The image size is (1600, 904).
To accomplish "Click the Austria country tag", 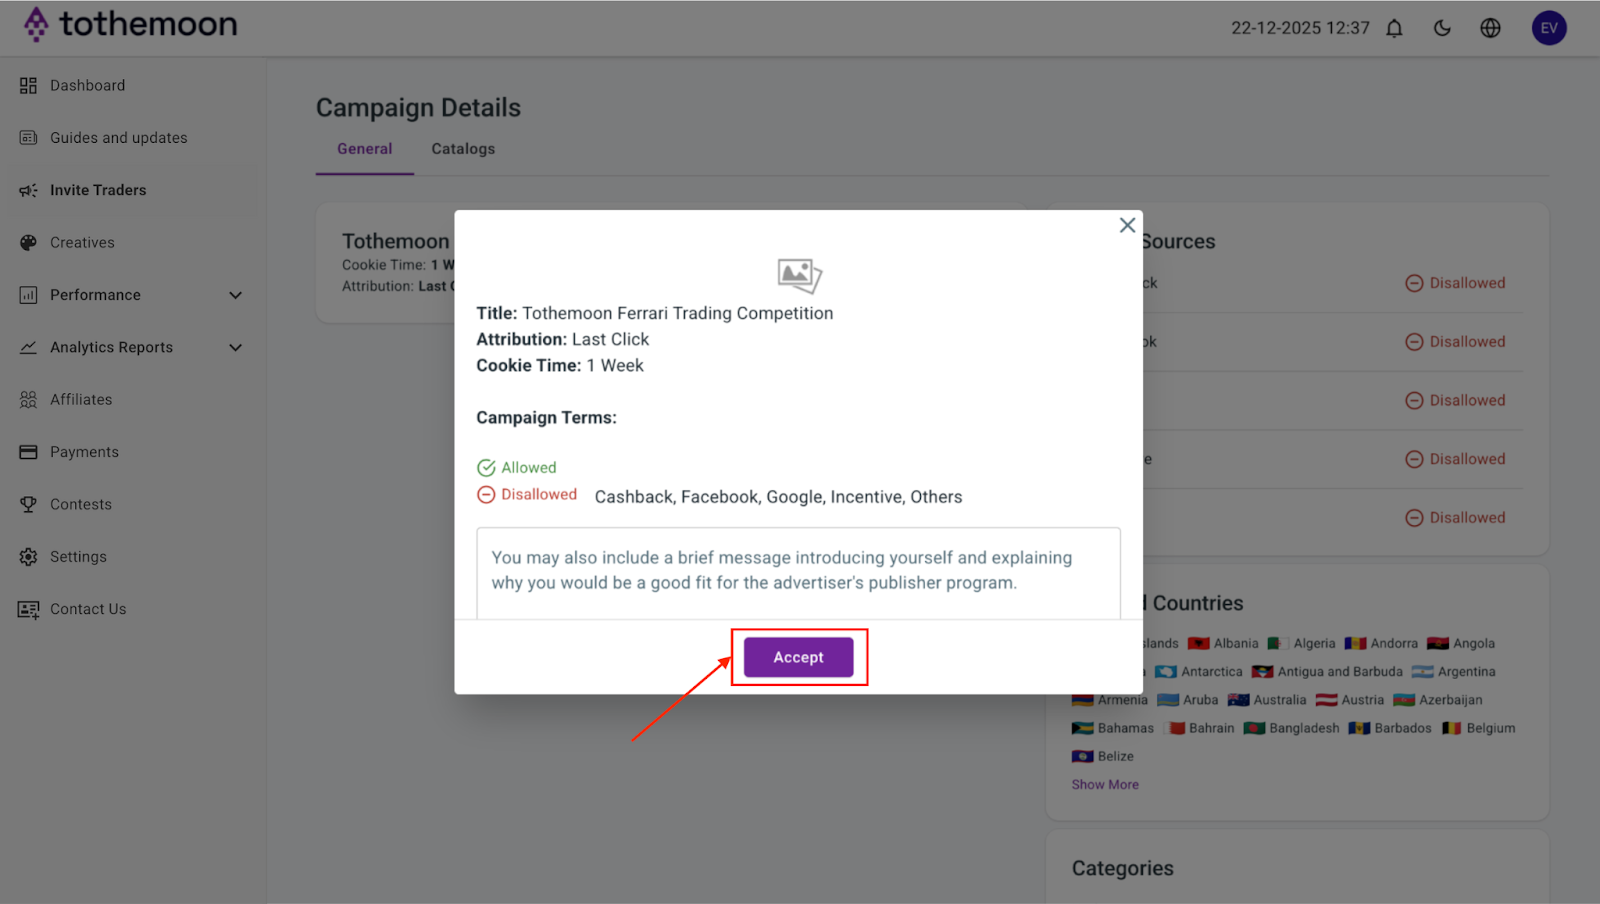I will 1350,700.
